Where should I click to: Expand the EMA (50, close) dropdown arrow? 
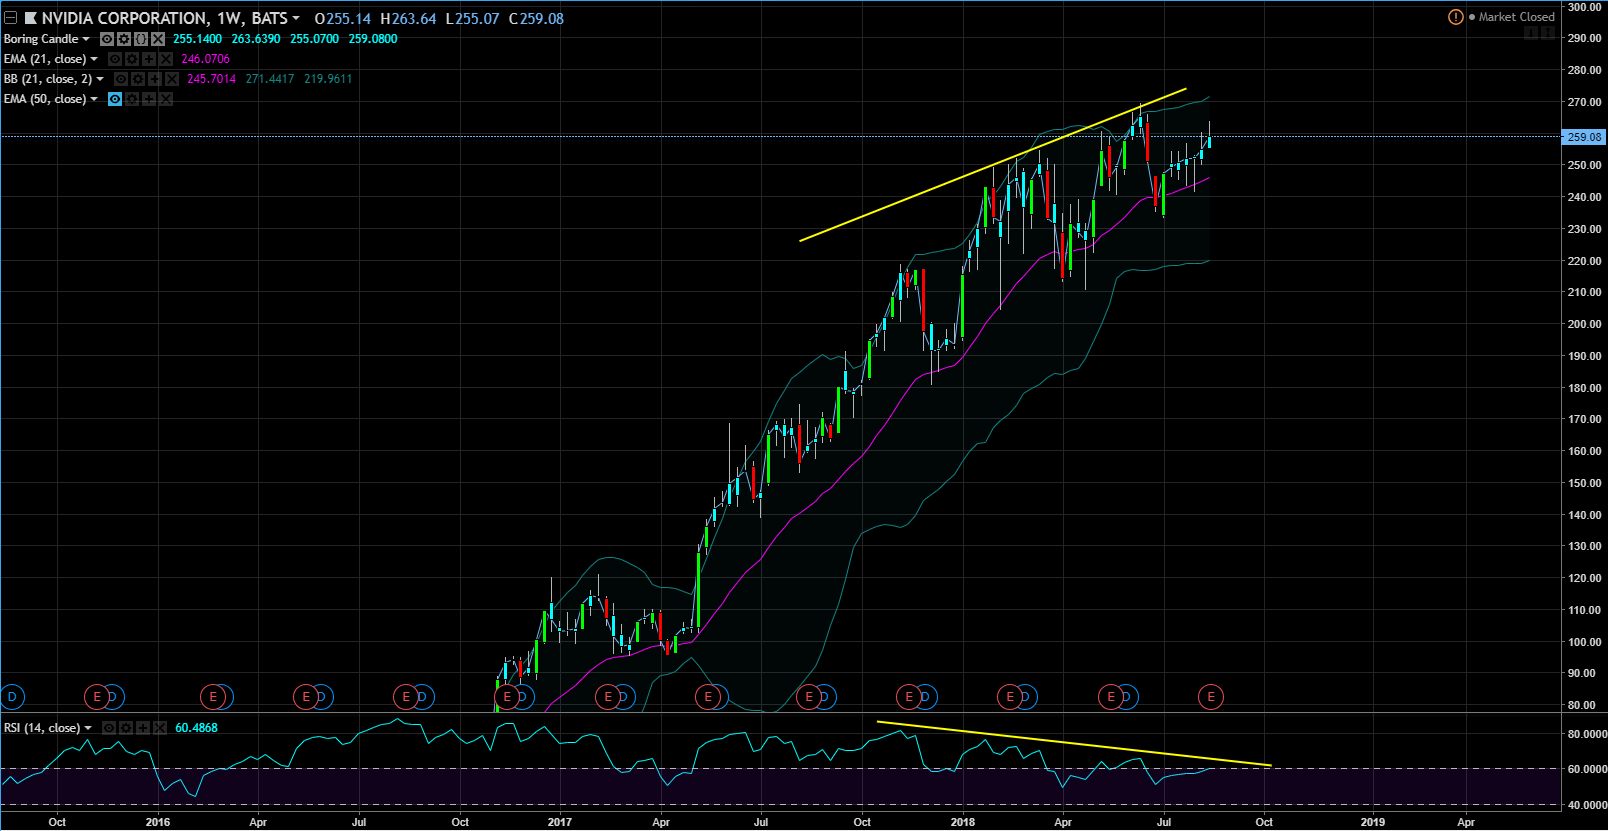click(x=94, y=99)
